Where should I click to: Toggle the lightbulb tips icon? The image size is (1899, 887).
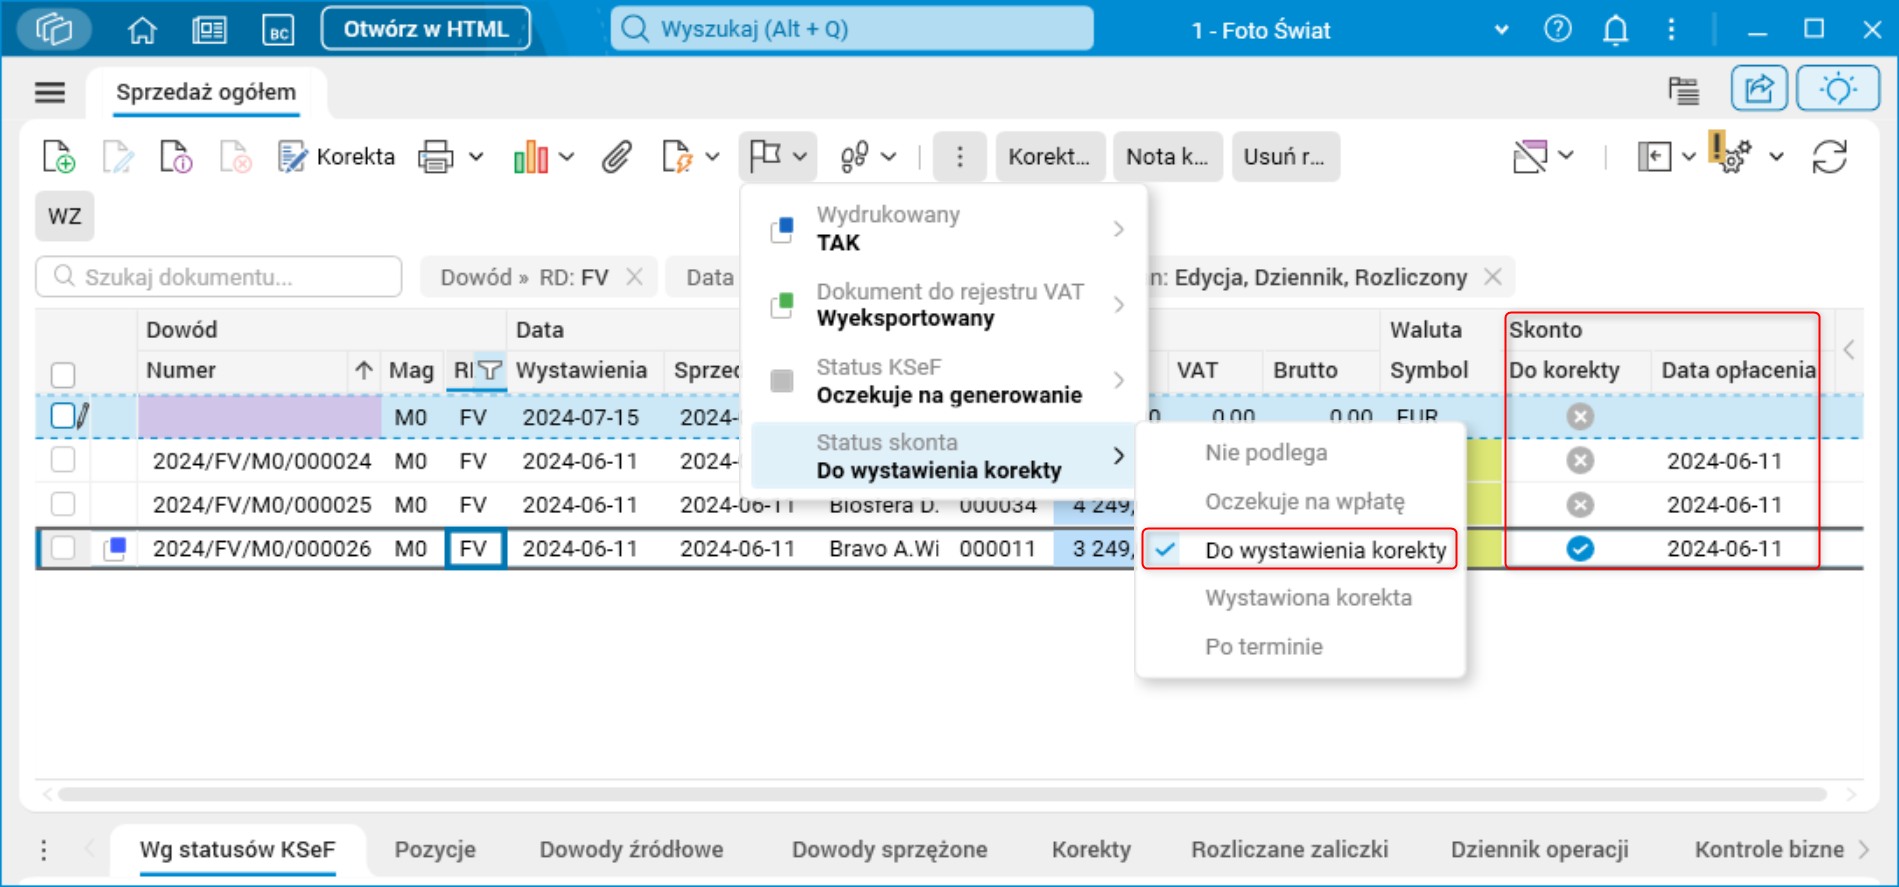1838,90
